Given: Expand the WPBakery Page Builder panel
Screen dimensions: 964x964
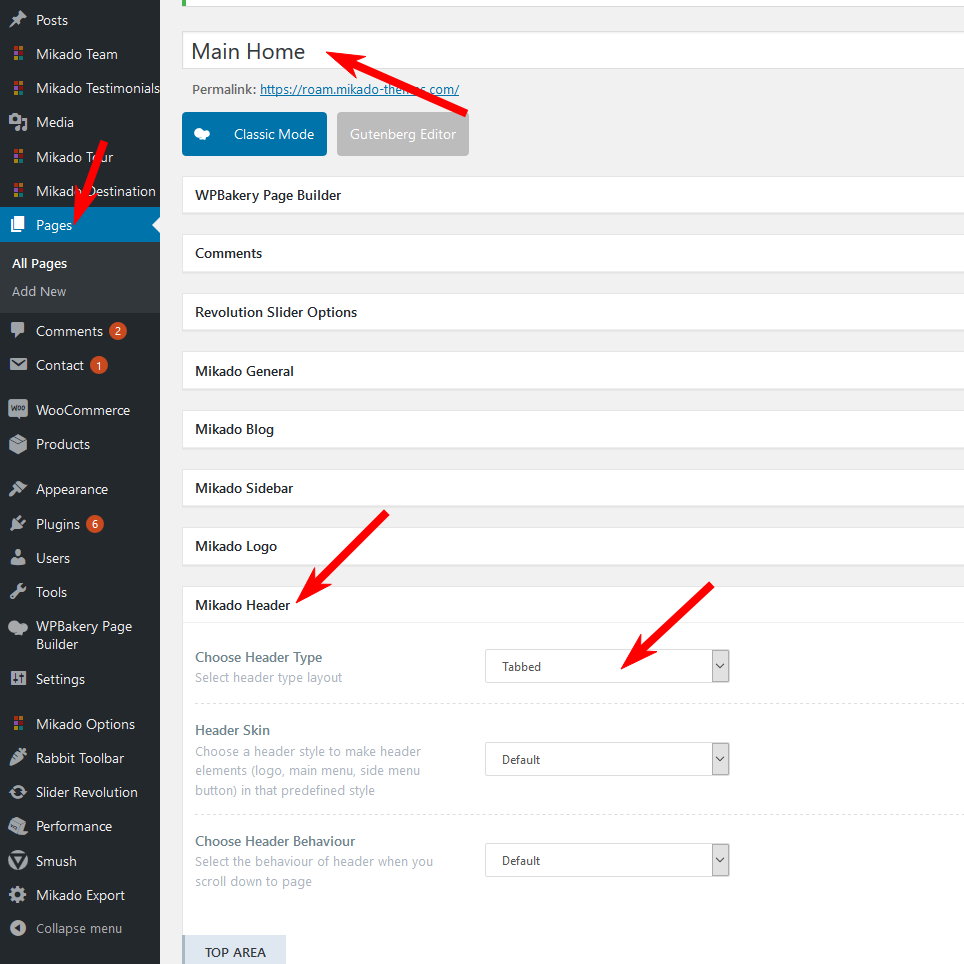Looking at the screenshot, I should (573, 195).
